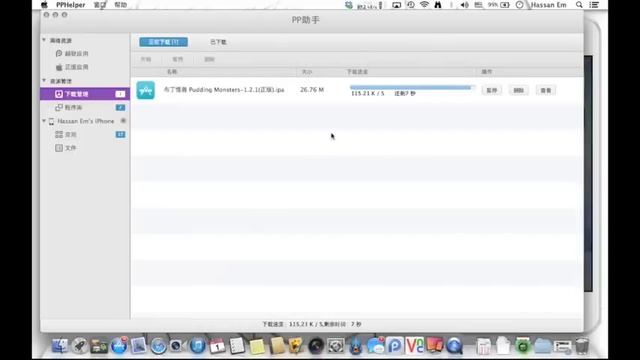640x360 pixels.
Task: Open the PPHelper menu
Action: pos(71,5)
